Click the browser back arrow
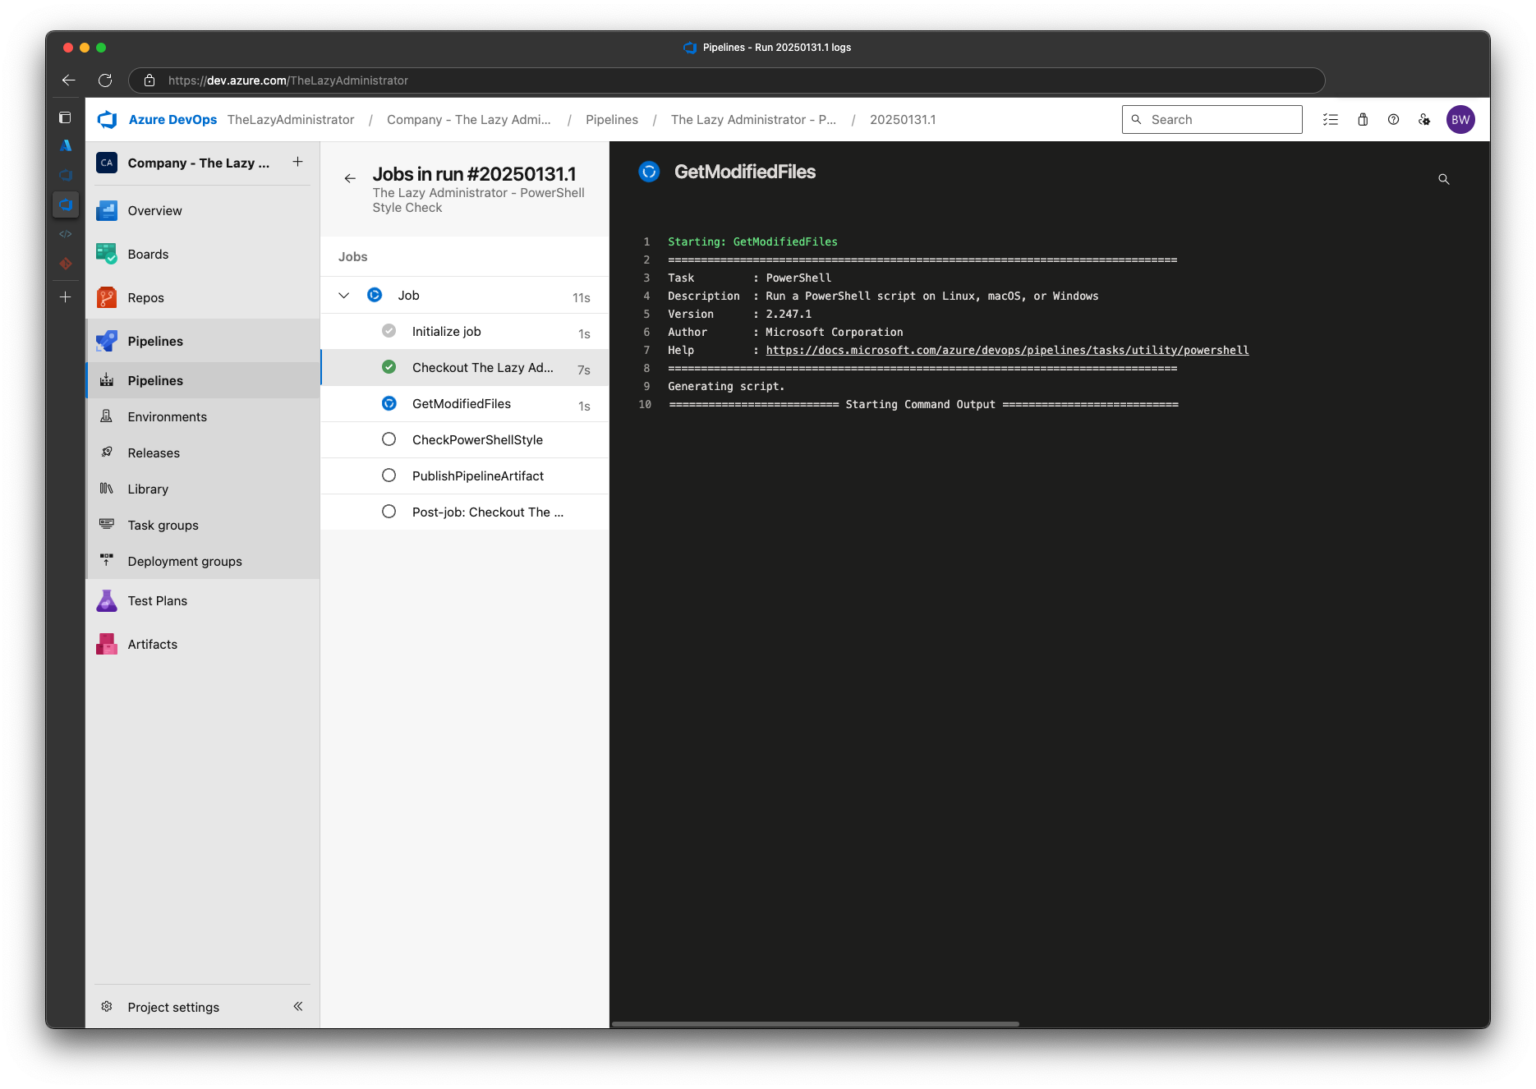The width and height of the screenshot is (1536, 1089). pyautogui.click(x=68, y=80)
